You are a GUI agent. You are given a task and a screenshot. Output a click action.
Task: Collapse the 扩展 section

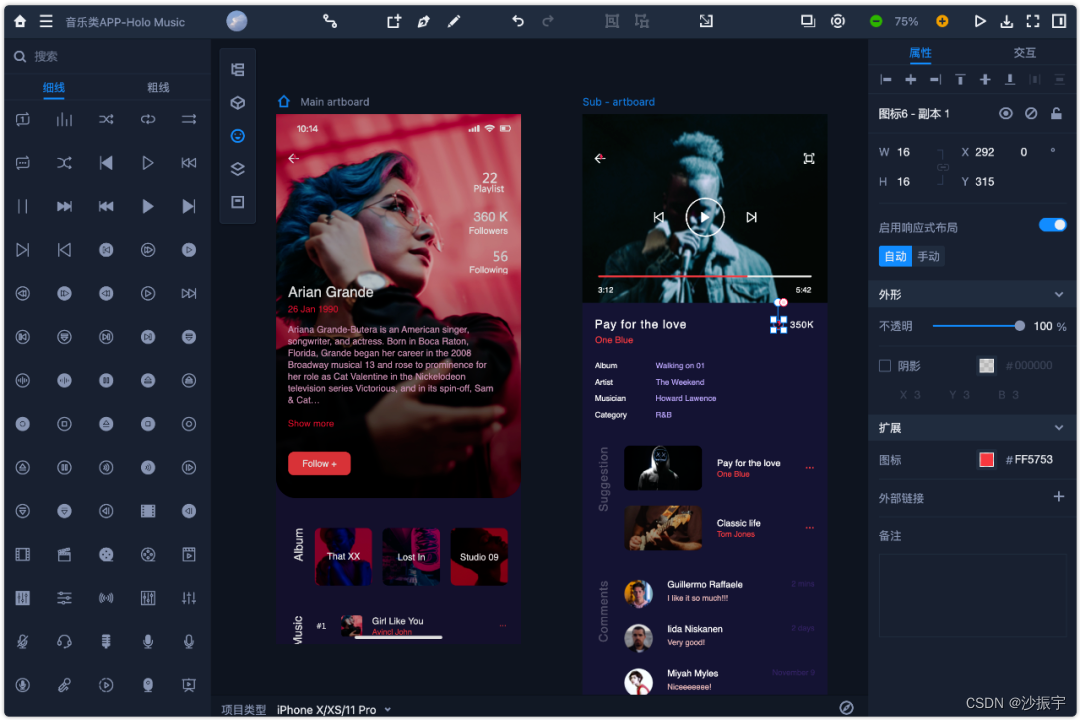point(1059,428)
